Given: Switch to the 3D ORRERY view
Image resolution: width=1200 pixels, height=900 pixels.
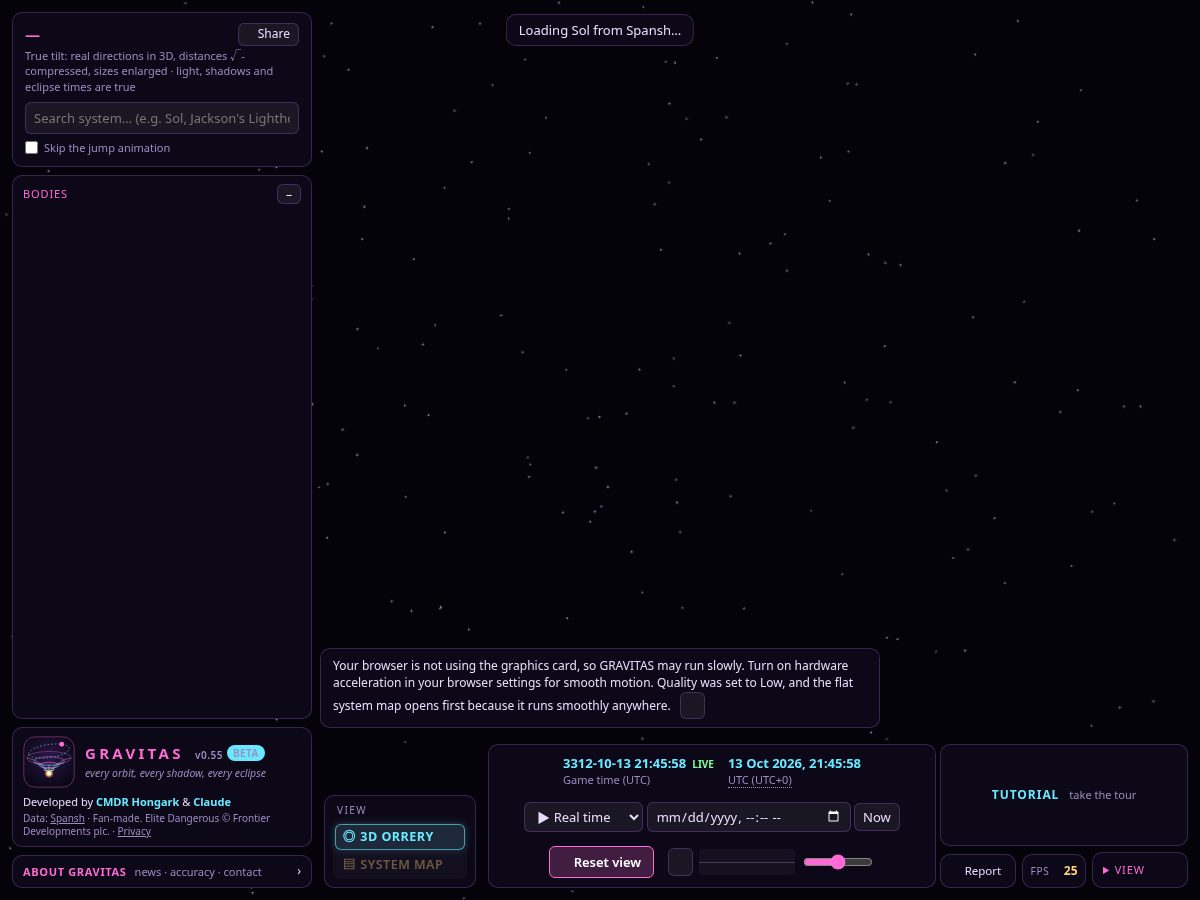Looking at the screenshot, I should click(x=400, y=837).
